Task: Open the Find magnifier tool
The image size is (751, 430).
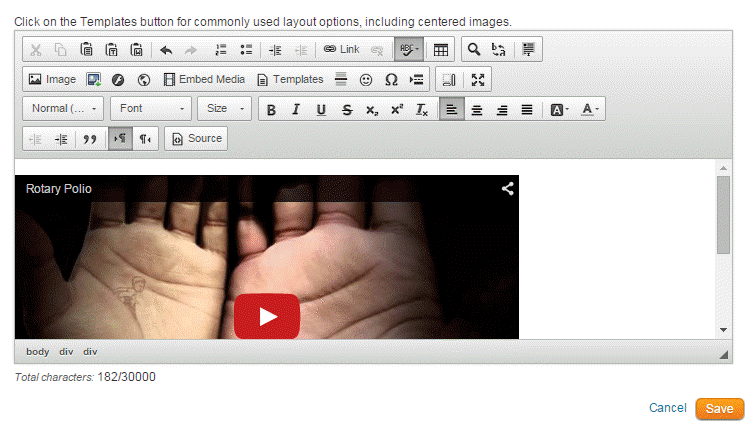Action: tap(474, 49)
